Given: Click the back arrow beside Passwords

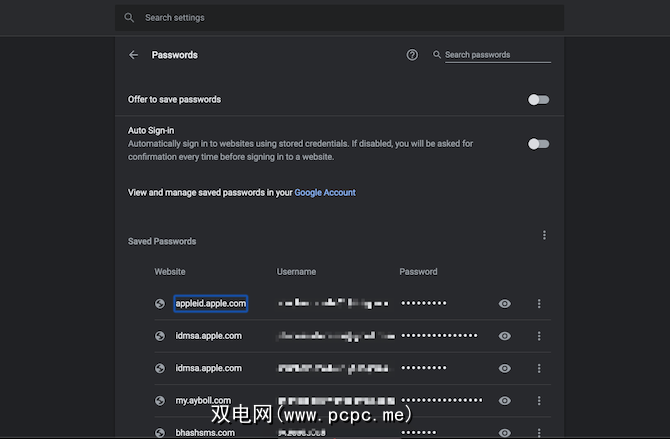Looking at the screenshot, I should (134, 56).
